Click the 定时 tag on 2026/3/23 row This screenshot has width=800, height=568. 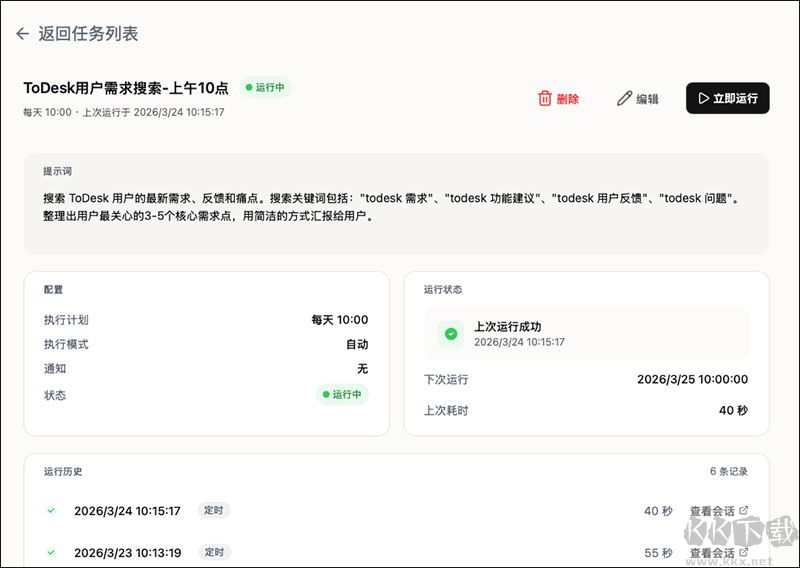pyautogui.click(x=214, y=552)
